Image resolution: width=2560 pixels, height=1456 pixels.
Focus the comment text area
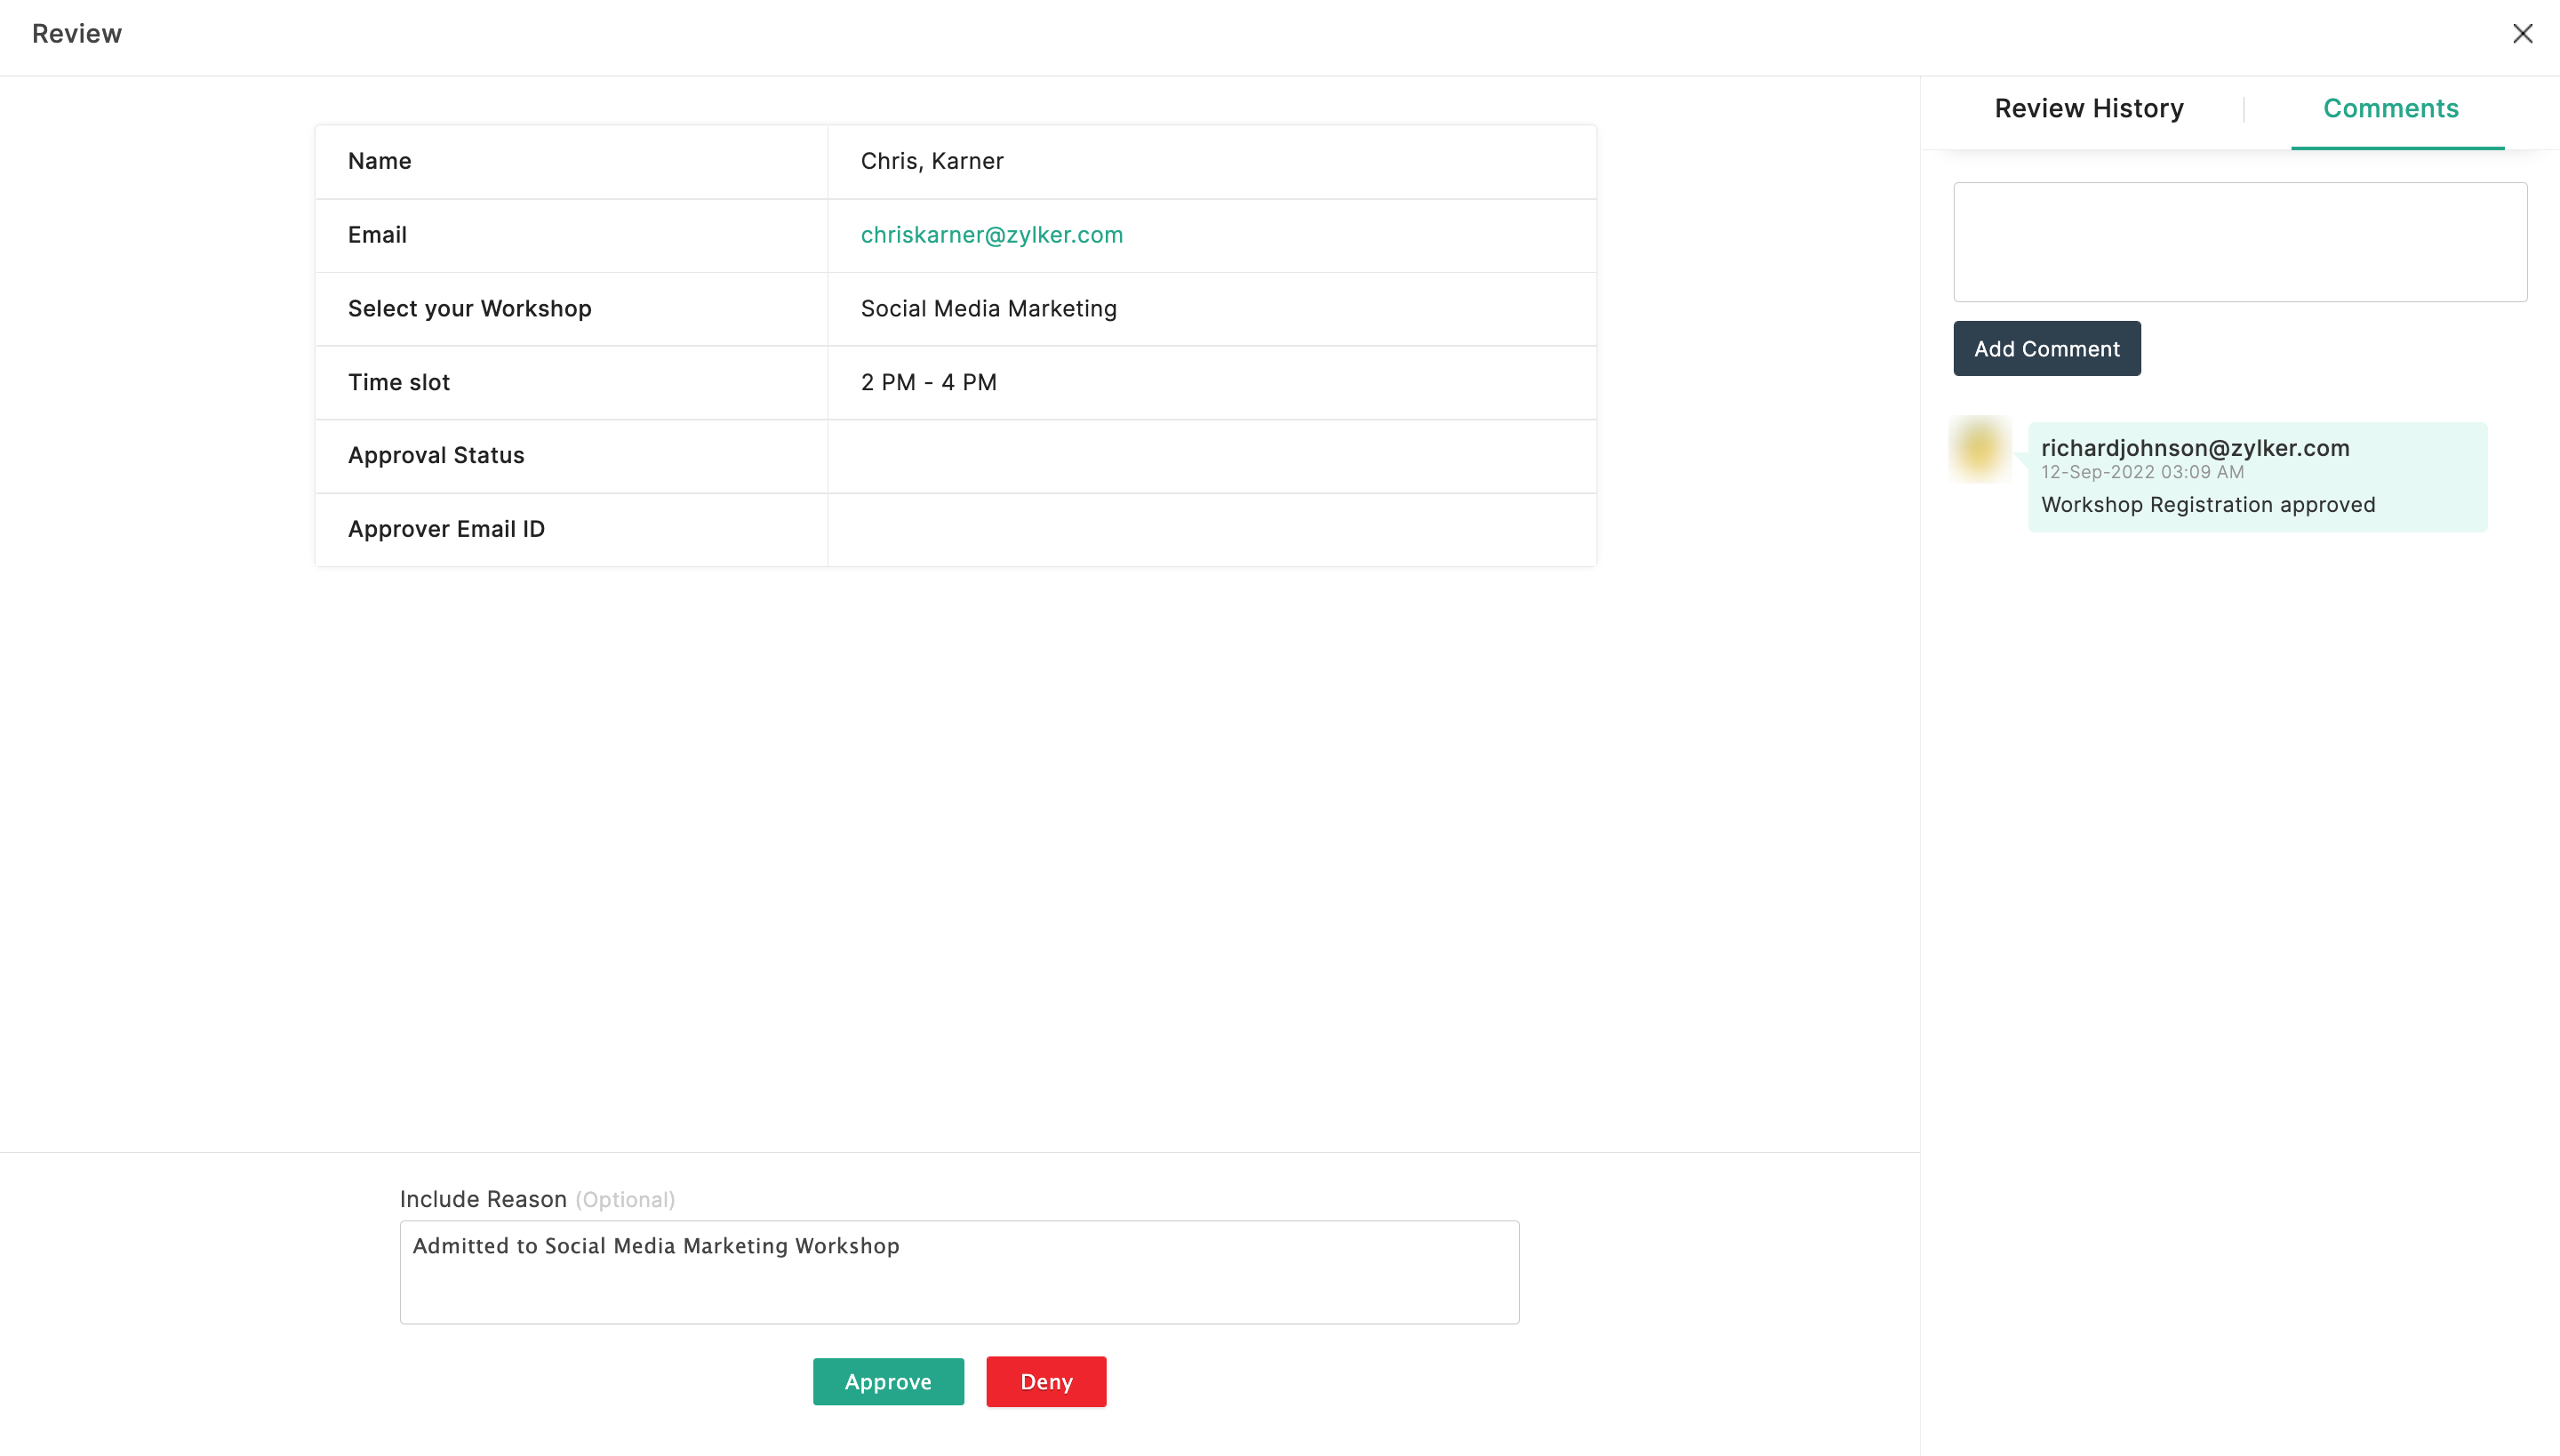pos(2239,242)
